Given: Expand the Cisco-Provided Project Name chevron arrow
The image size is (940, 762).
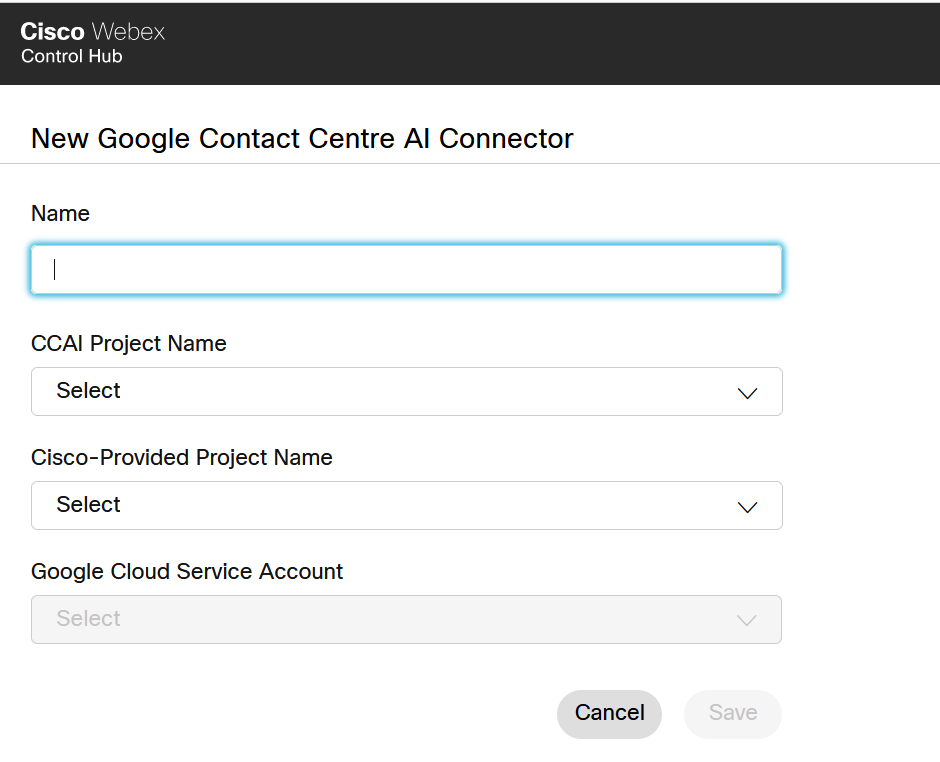Looking at the screenshot, I should 747,507.
